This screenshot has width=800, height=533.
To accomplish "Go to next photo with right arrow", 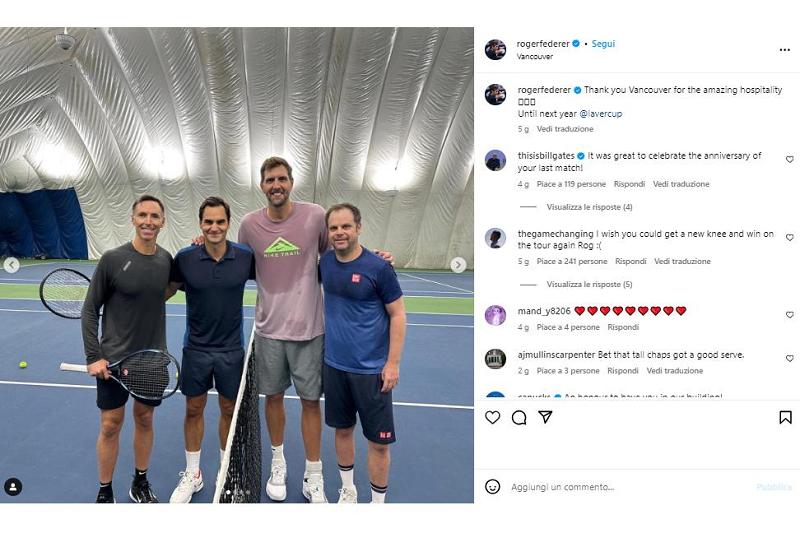I will pyautogui.click(x=458, y=265).
